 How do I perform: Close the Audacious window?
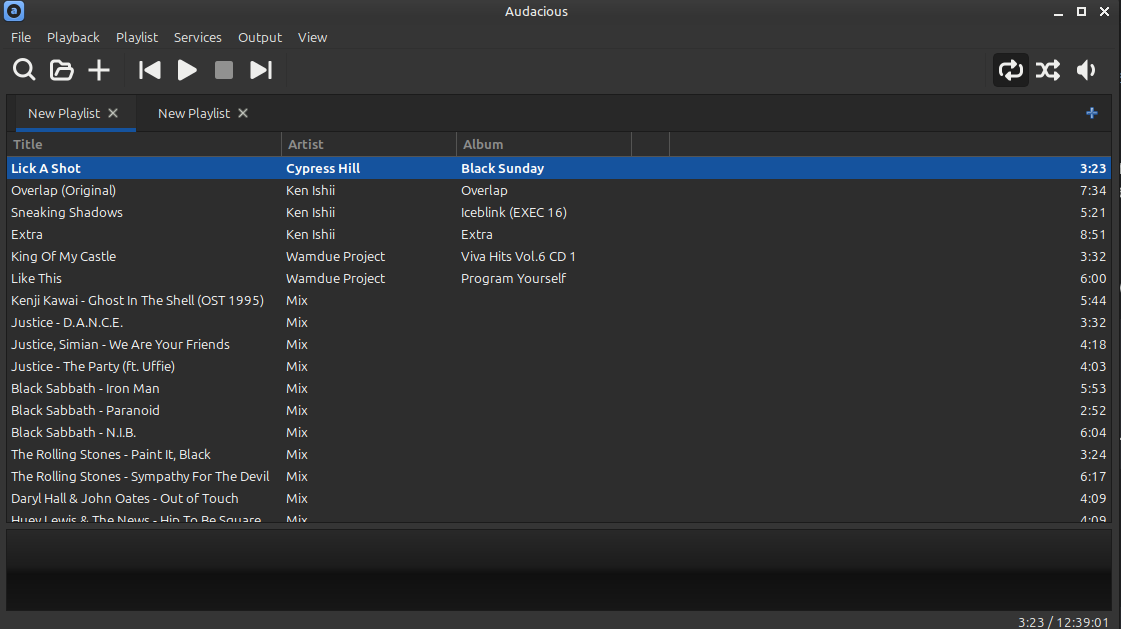[1105, 11]
